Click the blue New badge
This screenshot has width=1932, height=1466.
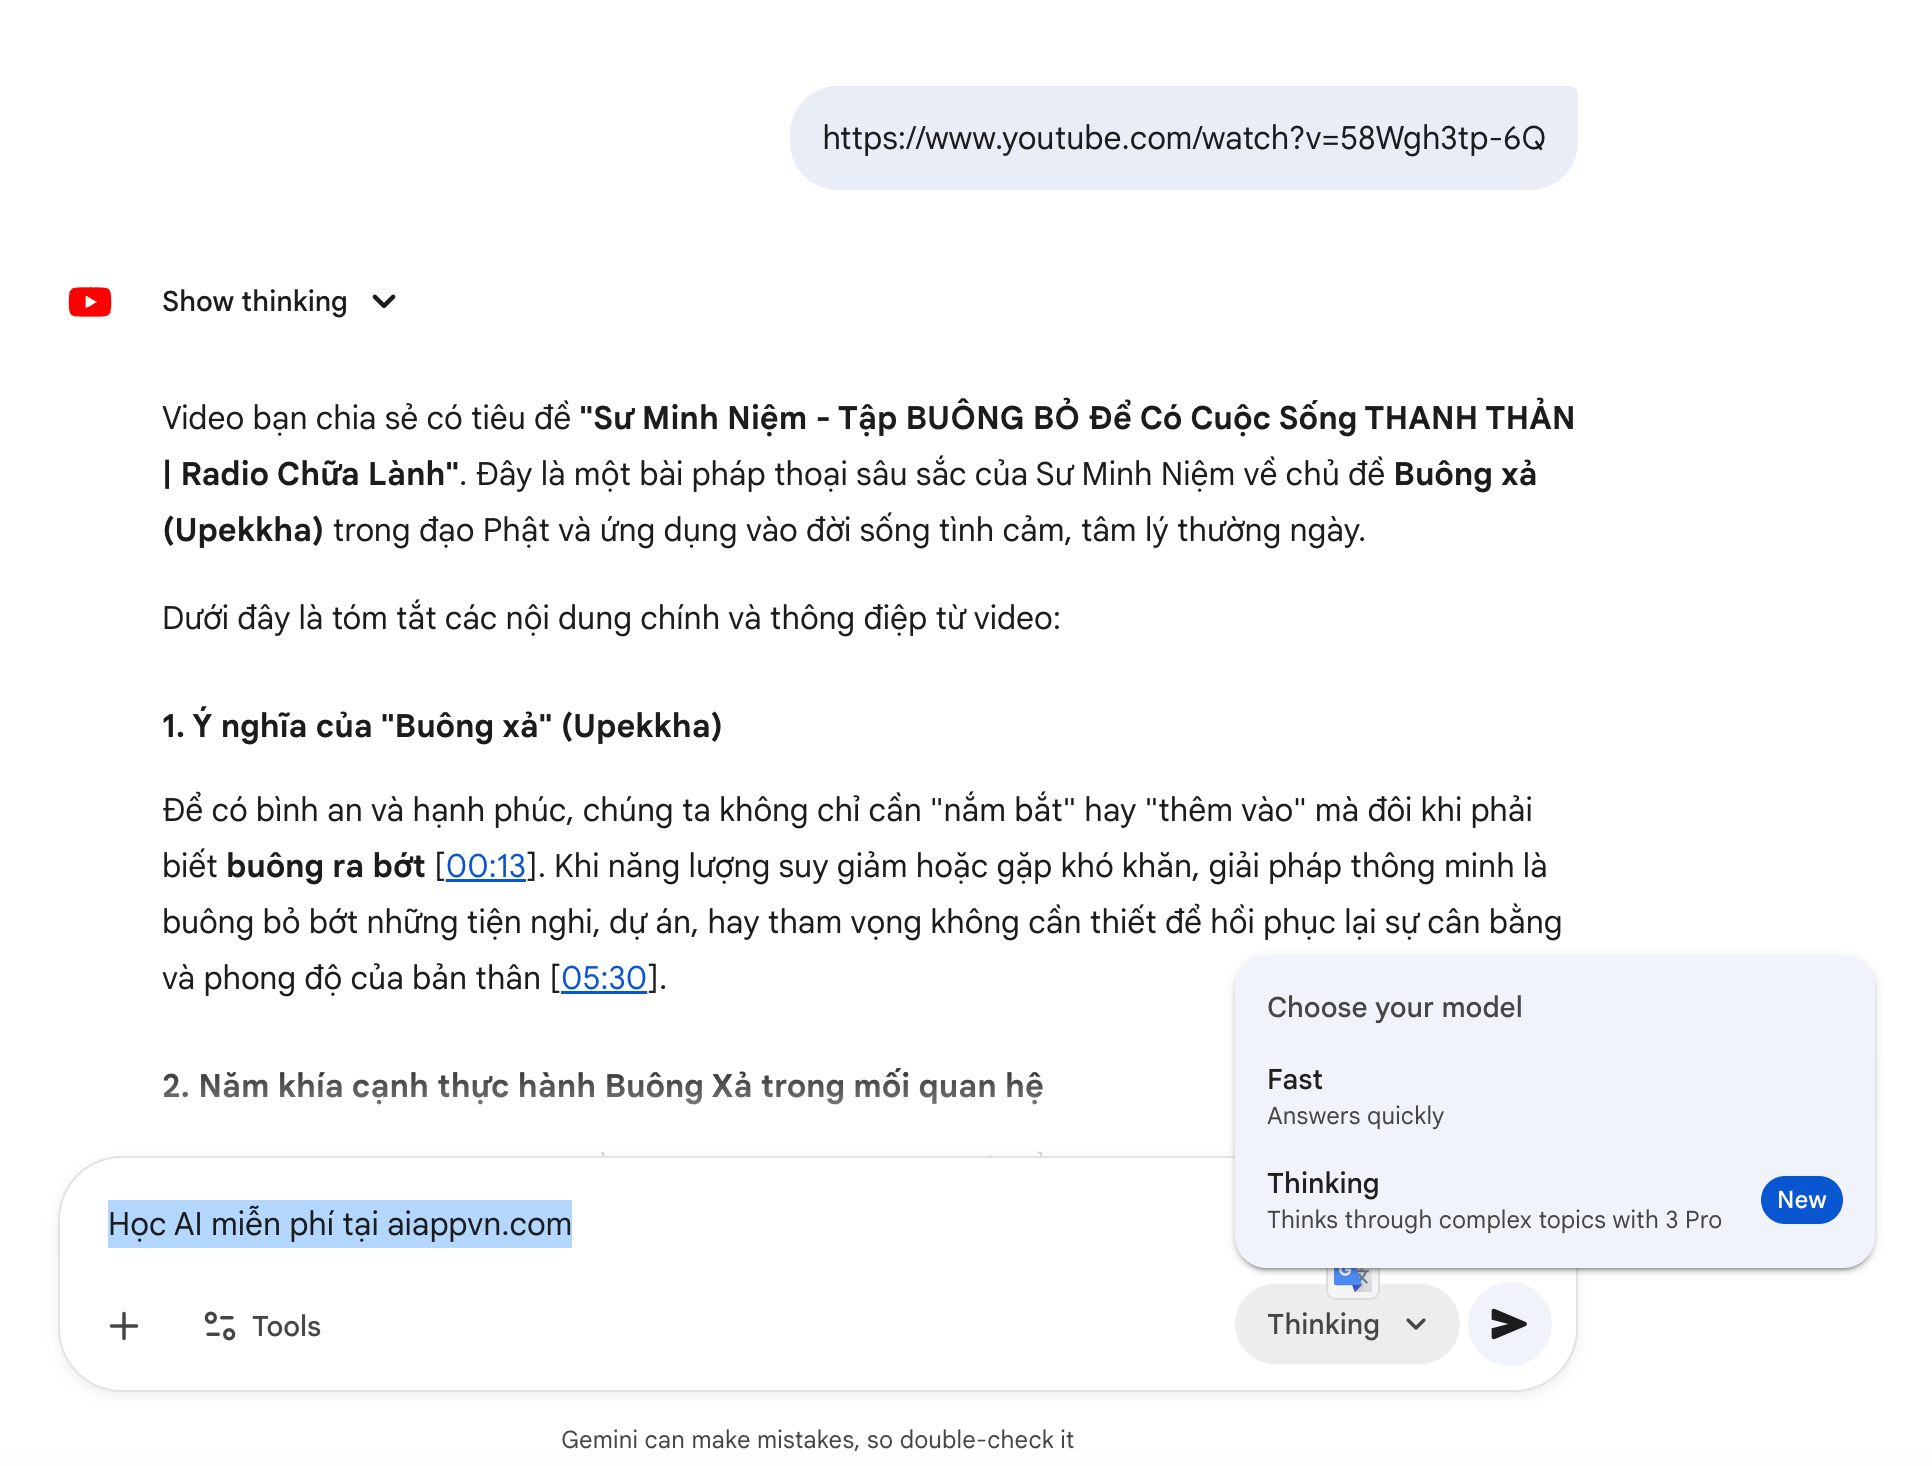(1801, 1200)
